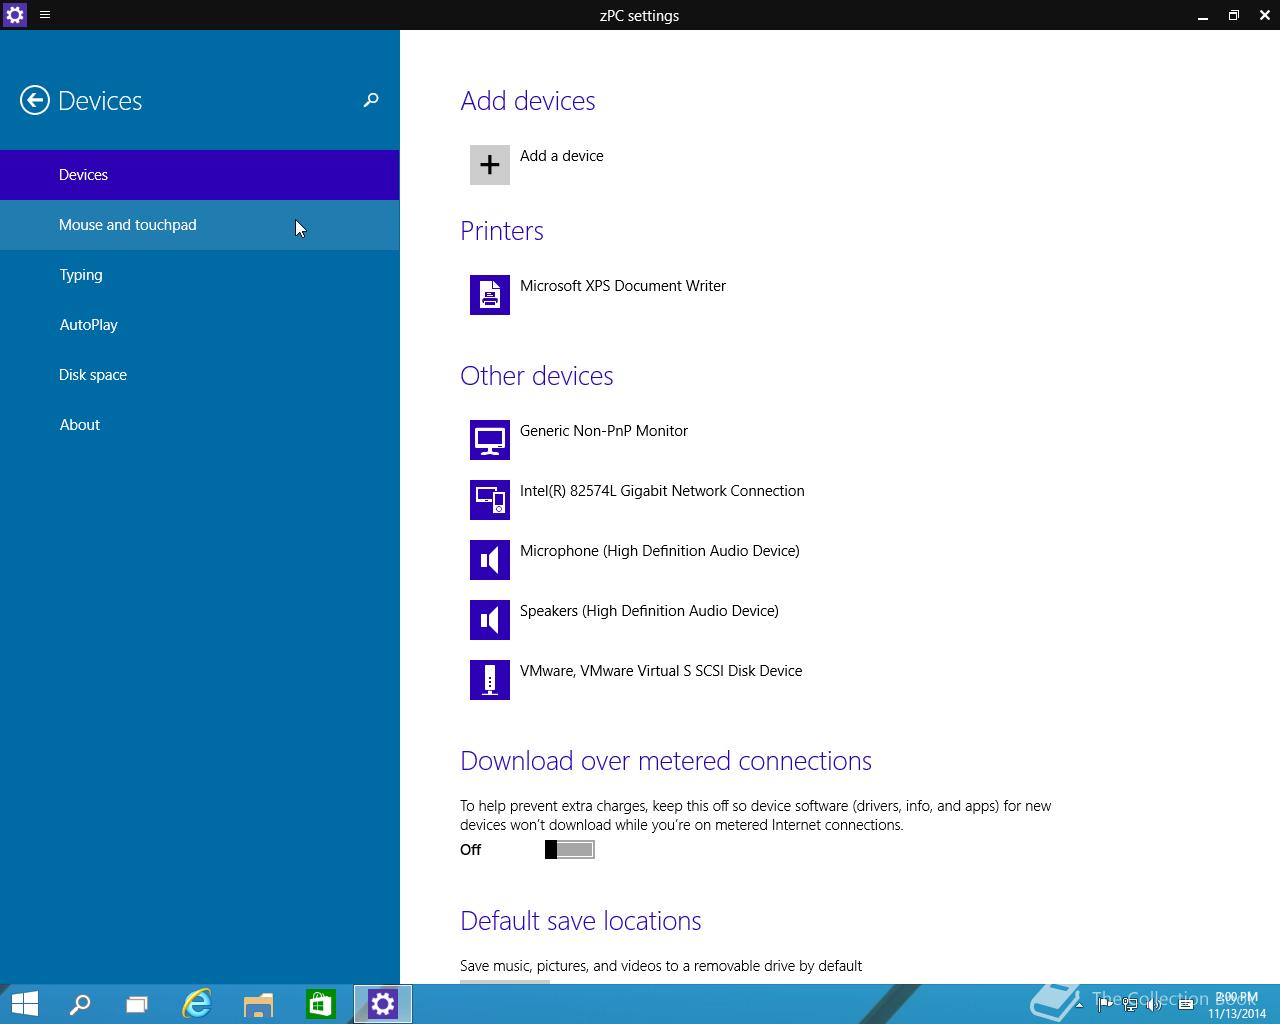Click the 'Add a device' label
The width and height of the screenshot is (1280, 1024).
561,156
